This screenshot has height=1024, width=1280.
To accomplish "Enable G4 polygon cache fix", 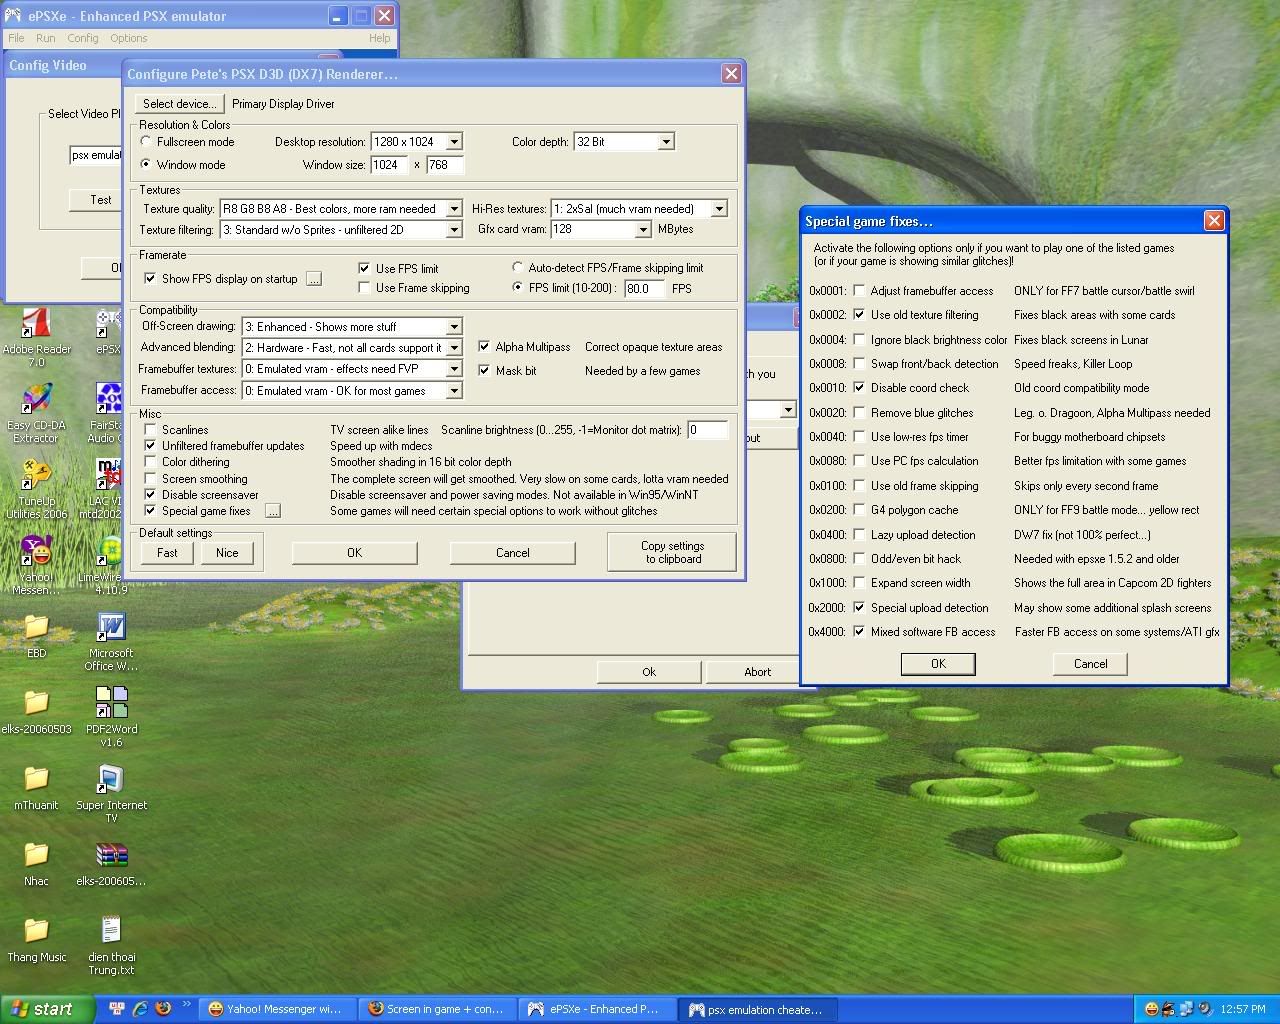I will [859, 510].
